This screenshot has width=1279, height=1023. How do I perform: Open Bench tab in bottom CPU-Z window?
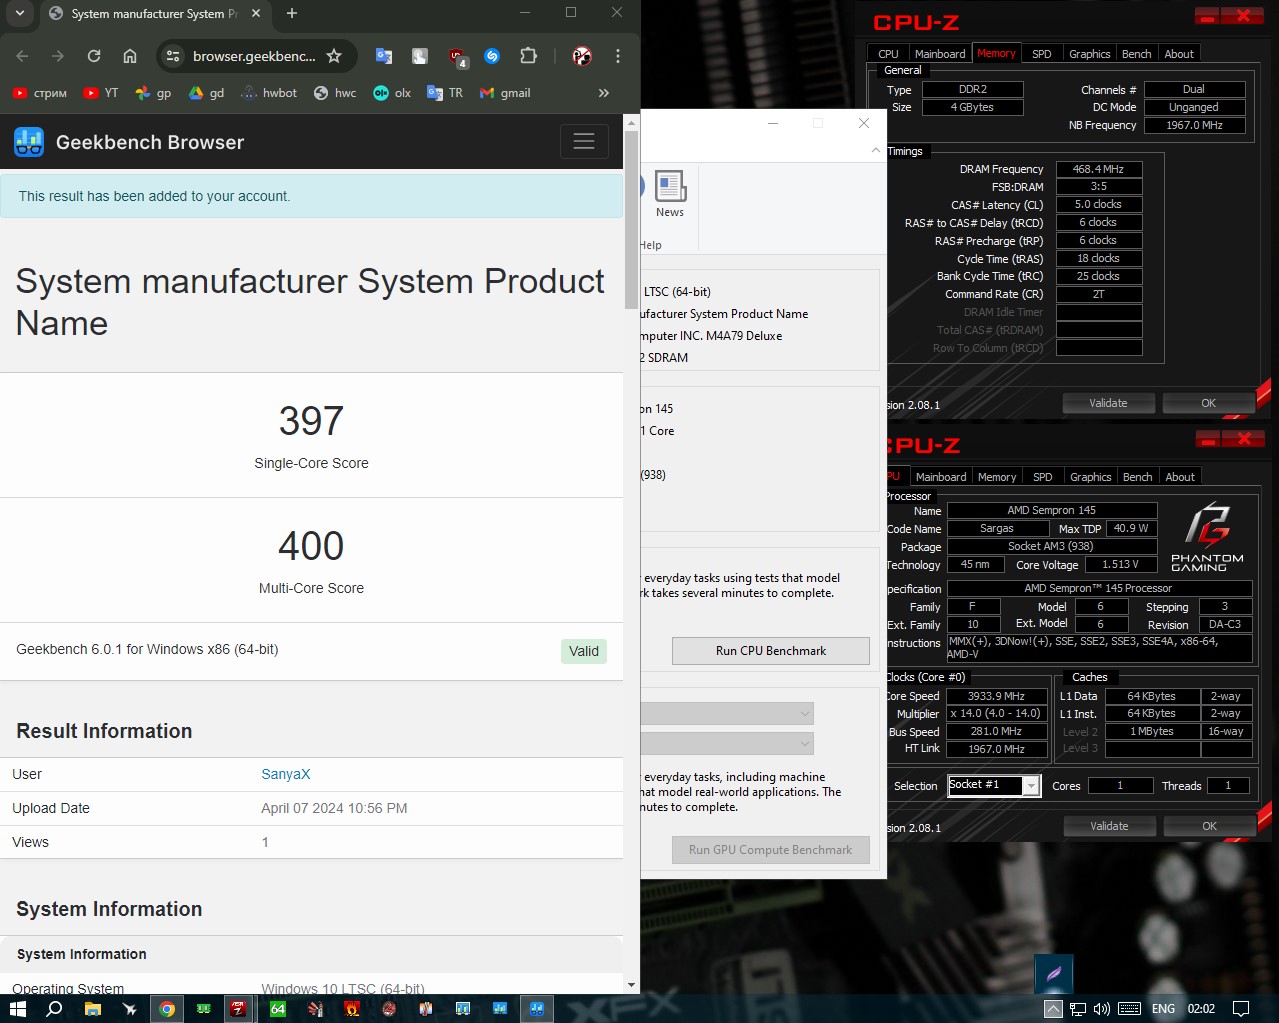(x=1137, y=477)
